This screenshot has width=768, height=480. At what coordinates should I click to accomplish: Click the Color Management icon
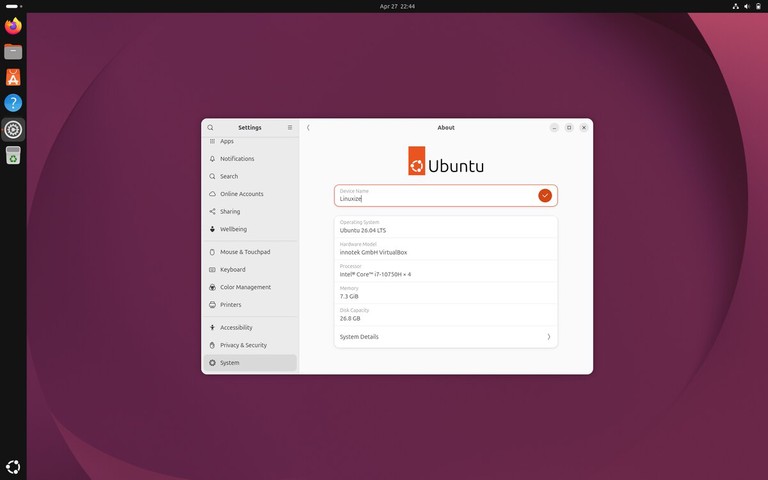tap(212, 287)
